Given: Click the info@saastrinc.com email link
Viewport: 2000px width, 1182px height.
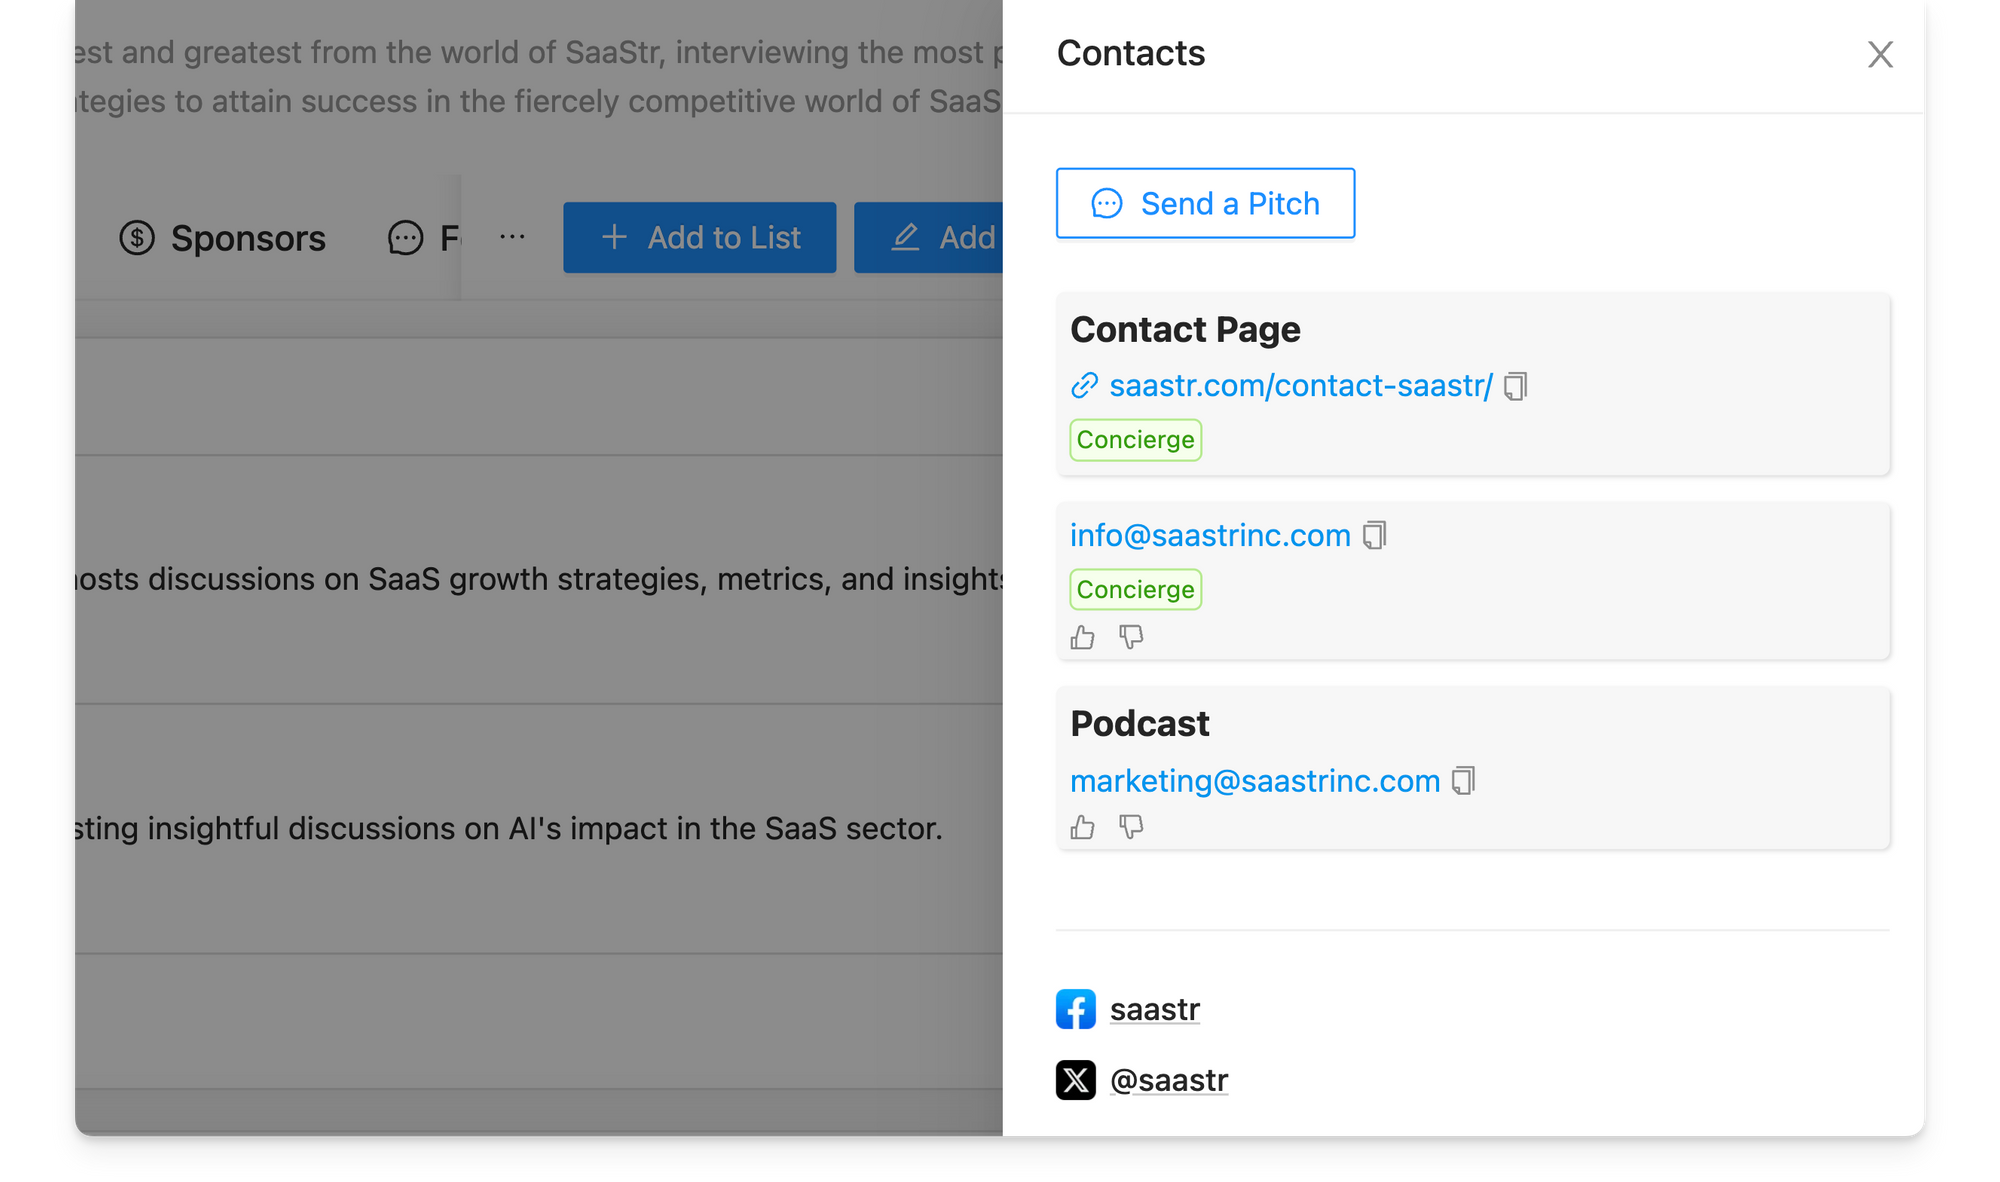Looking at the screenshot, I should [x=1209, y=535].
